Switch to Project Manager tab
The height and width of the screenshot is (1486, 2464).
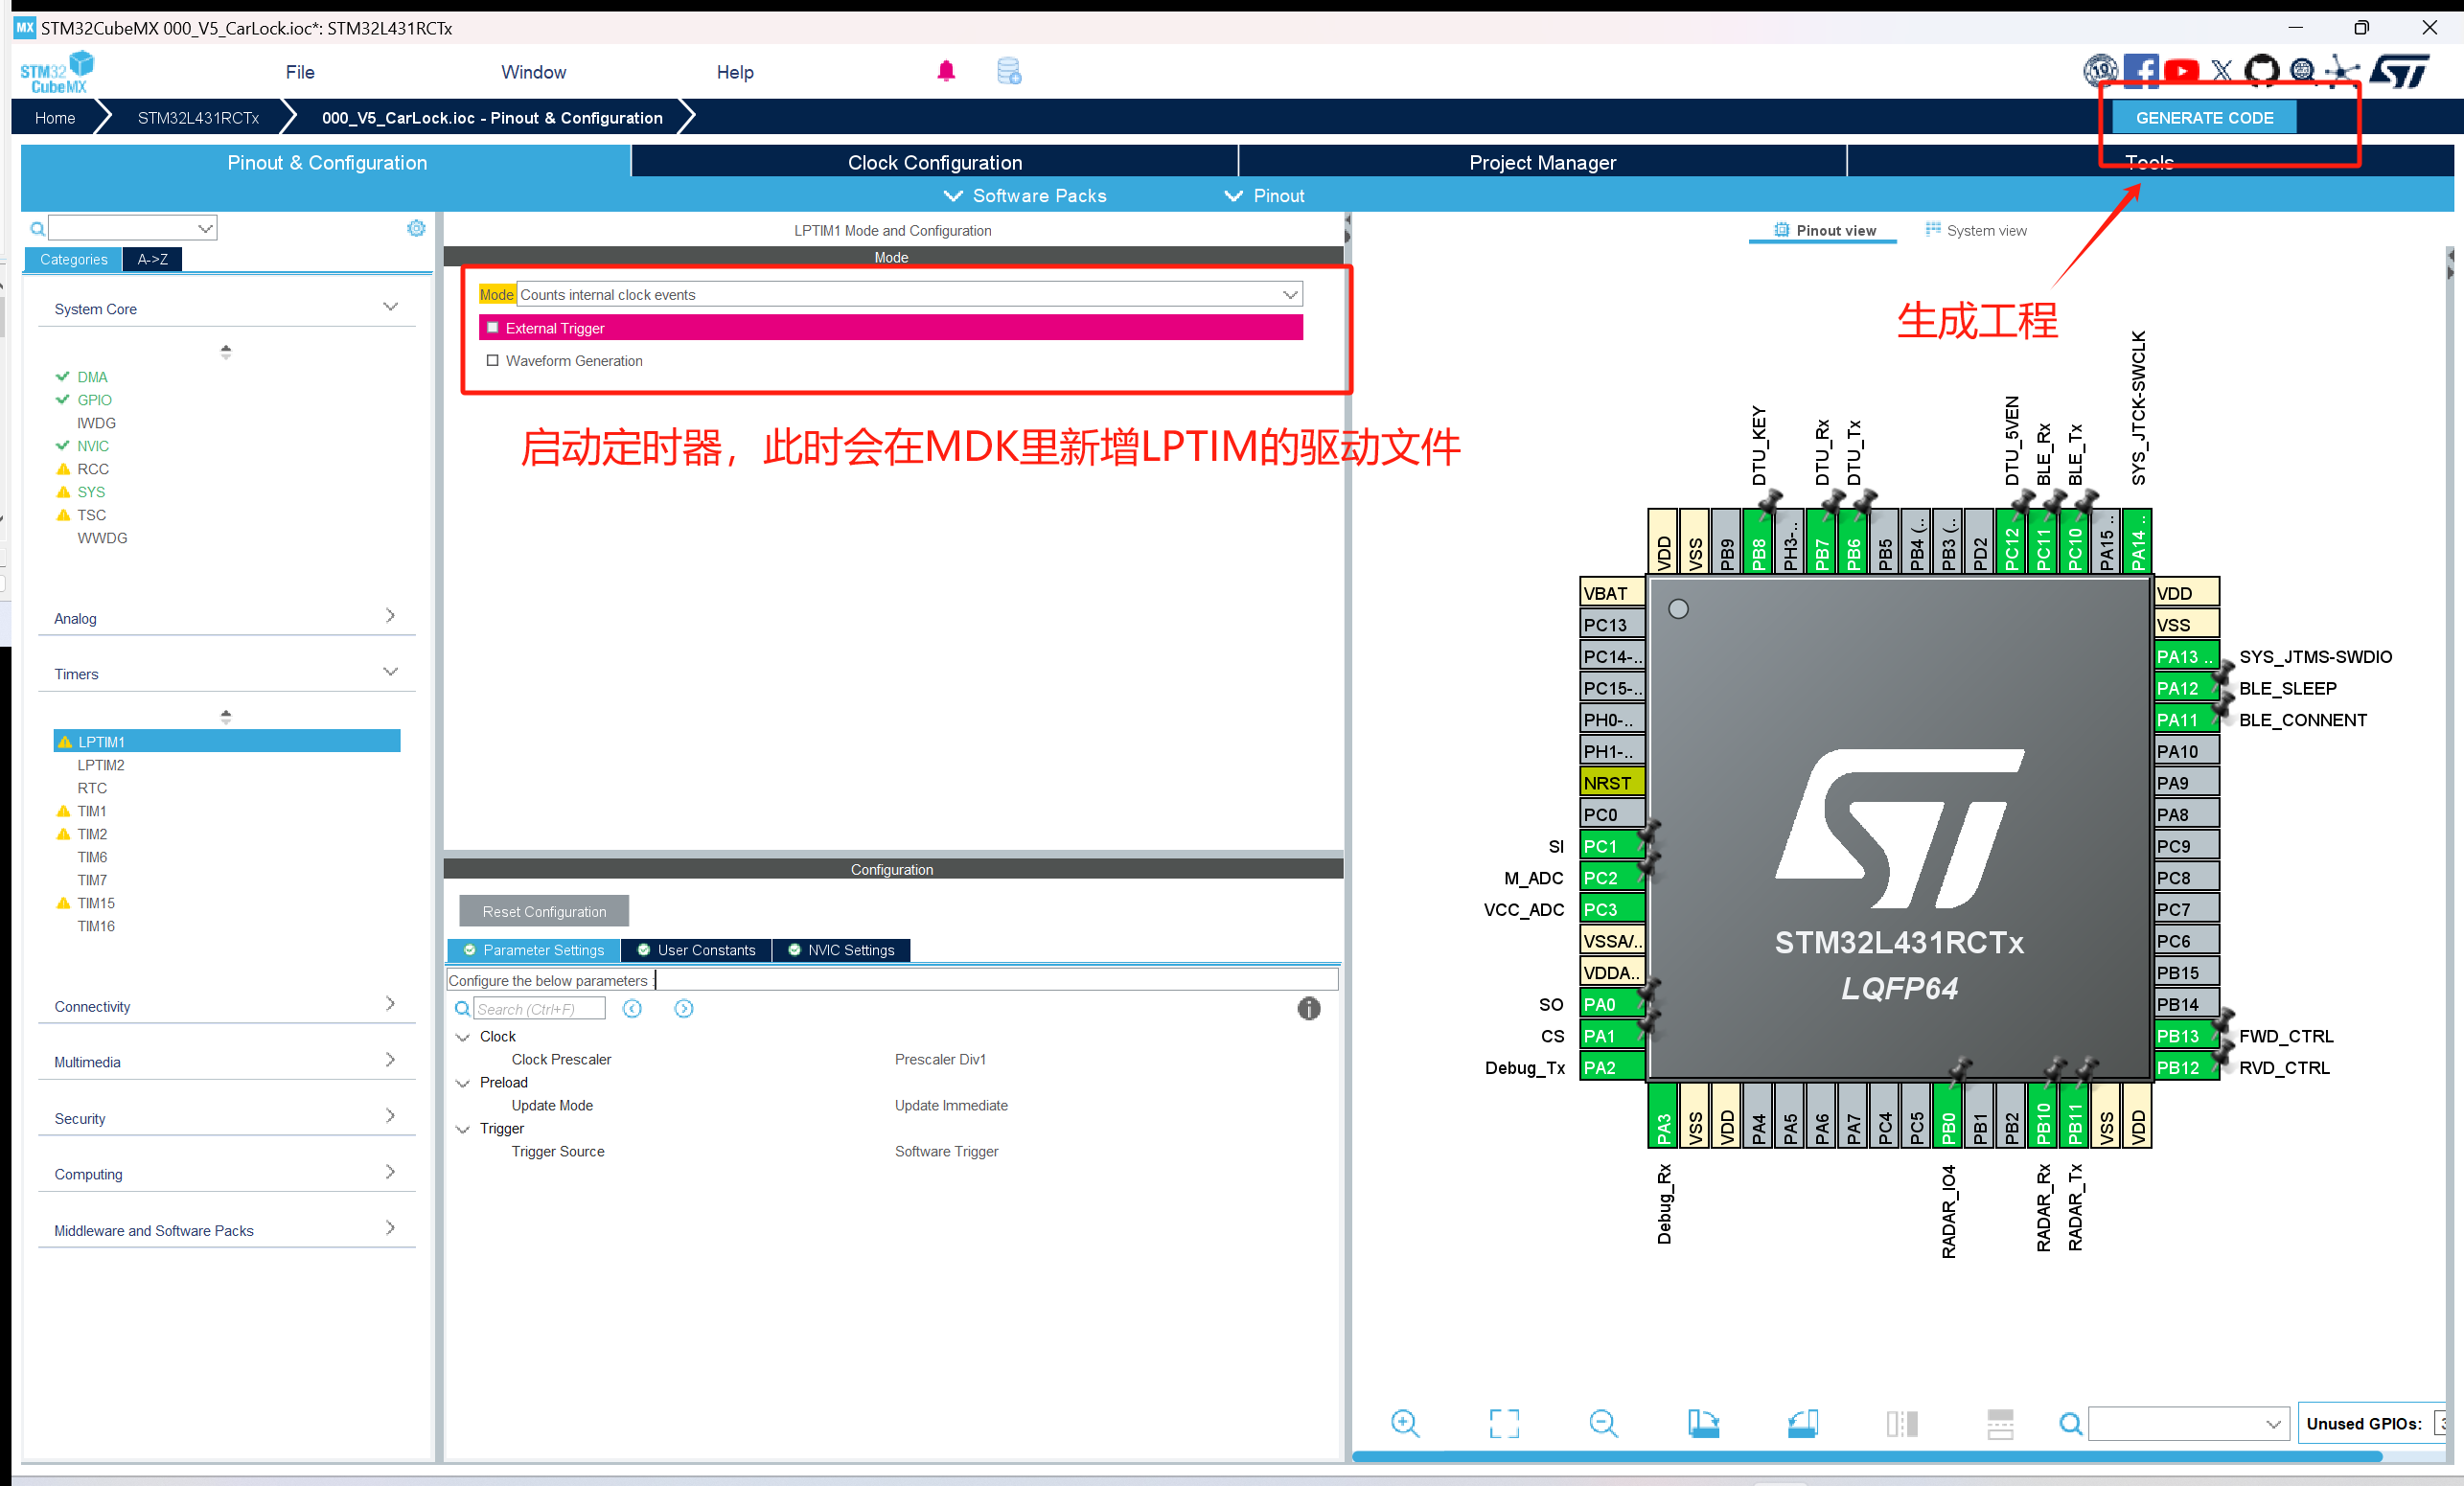click(x=1542, y=162)
